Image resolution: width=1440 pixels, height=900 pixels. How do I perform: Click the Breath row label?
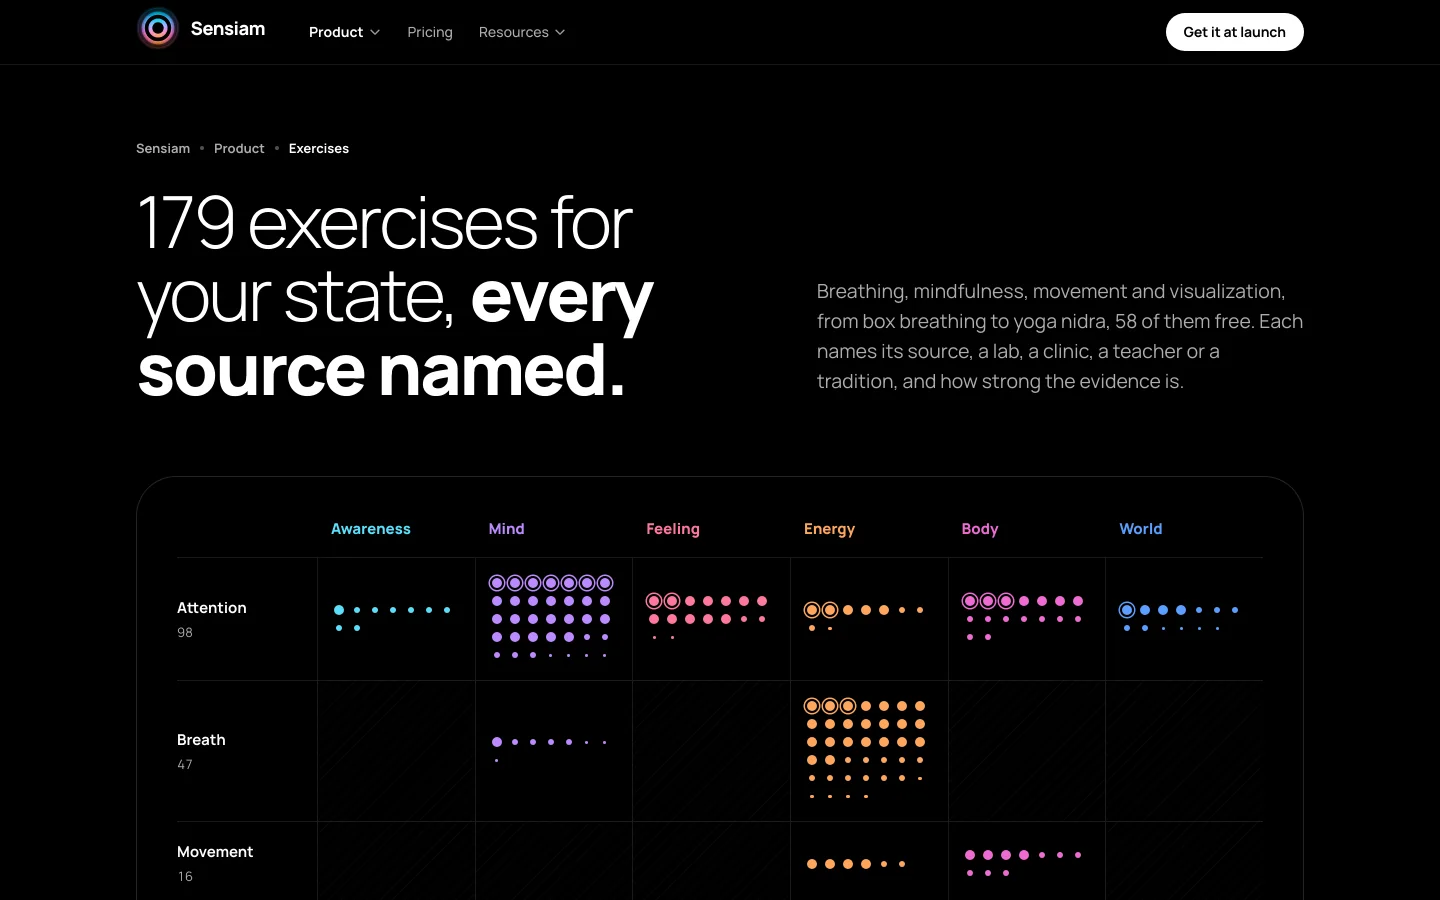(201, 740)
